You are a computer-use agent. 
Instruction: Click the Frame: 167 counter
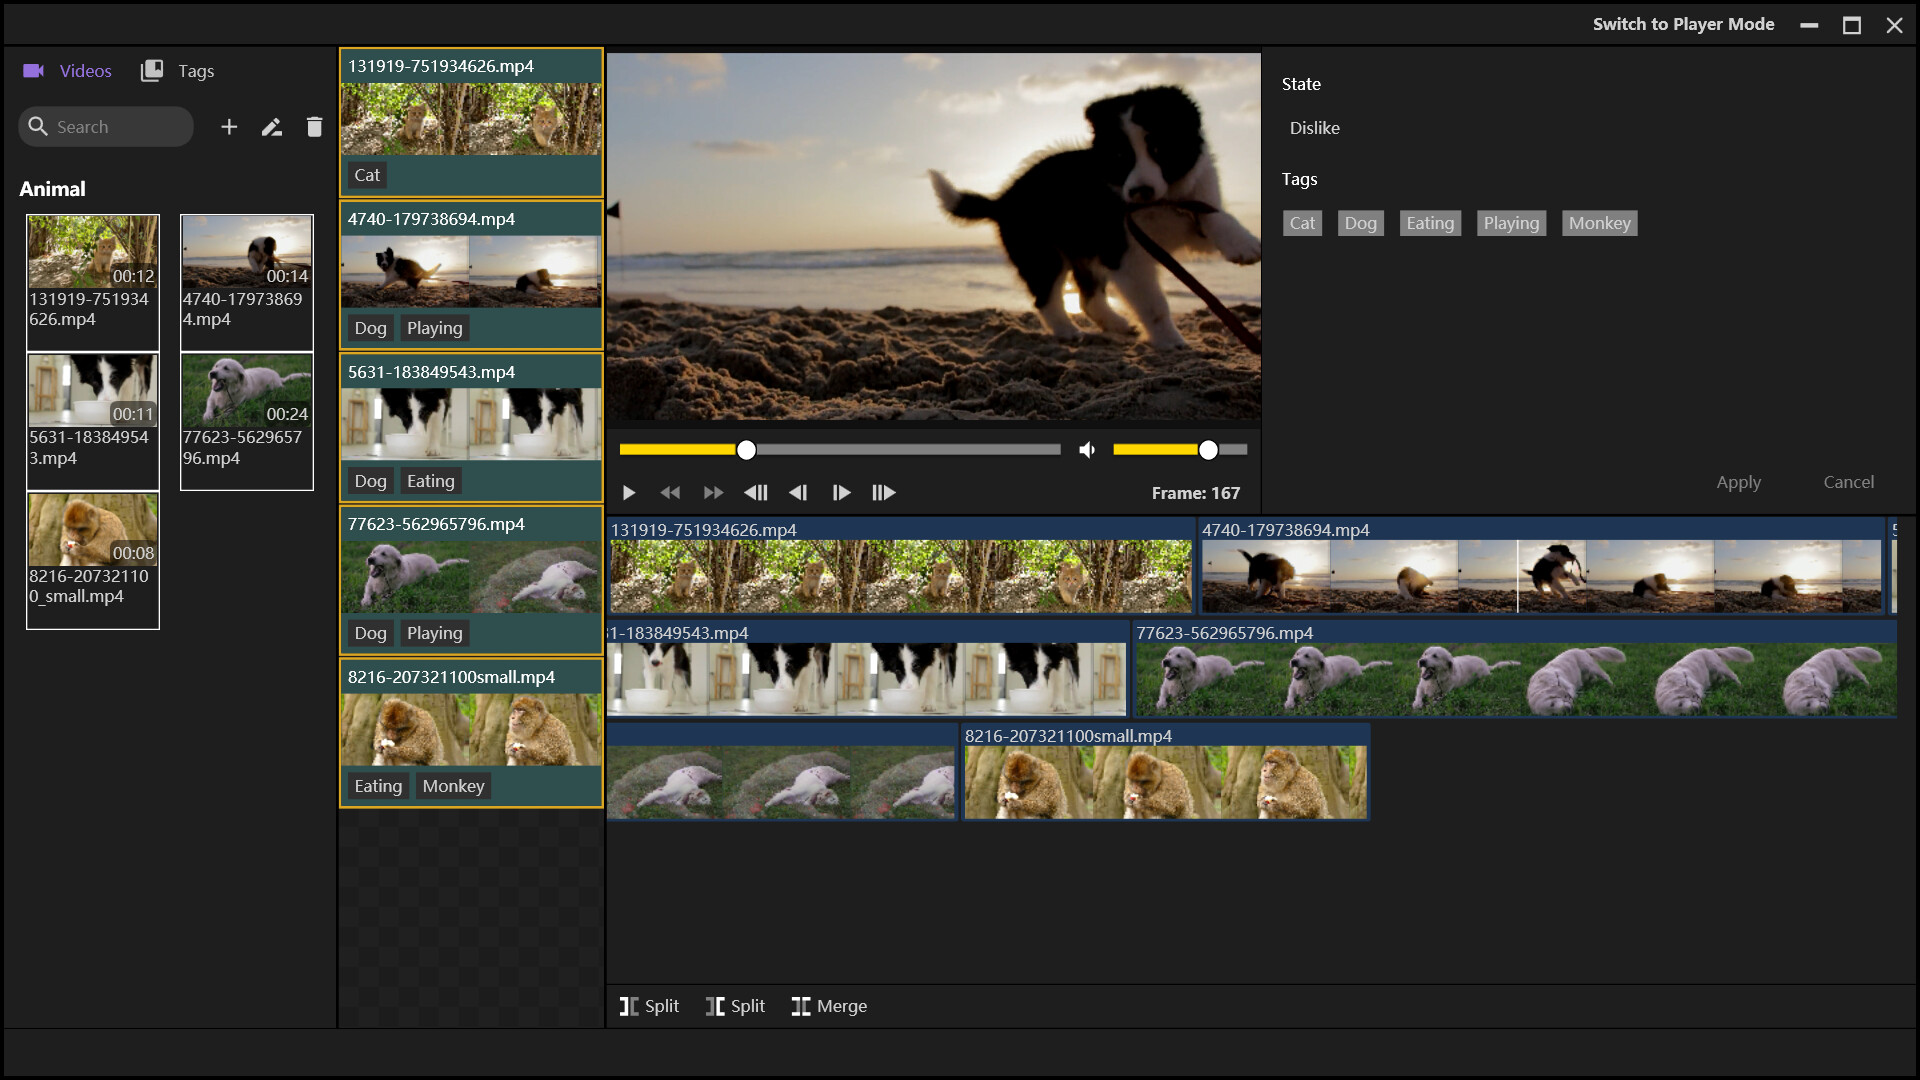[x=1195, y=493]
